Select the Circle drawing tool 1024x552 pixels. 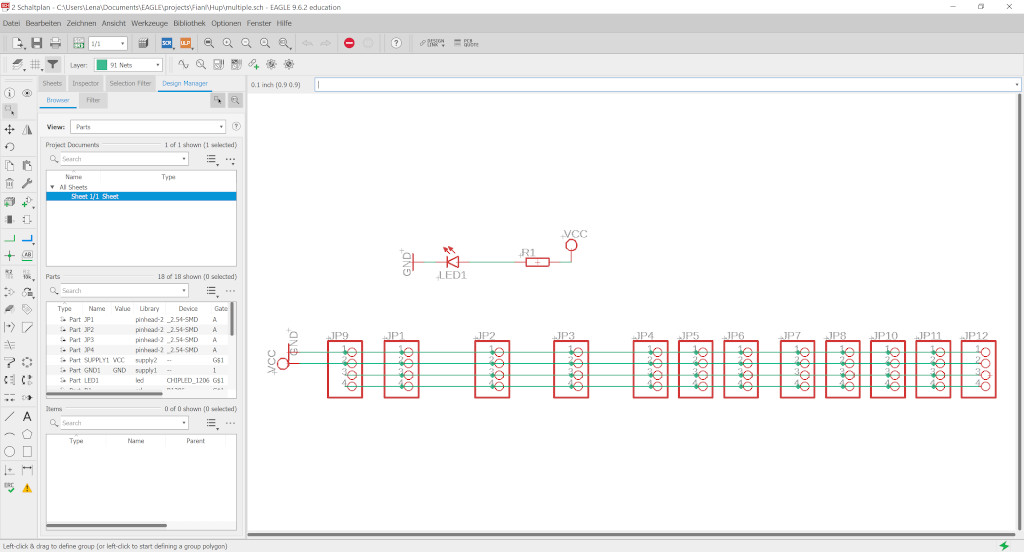[9, 451]
